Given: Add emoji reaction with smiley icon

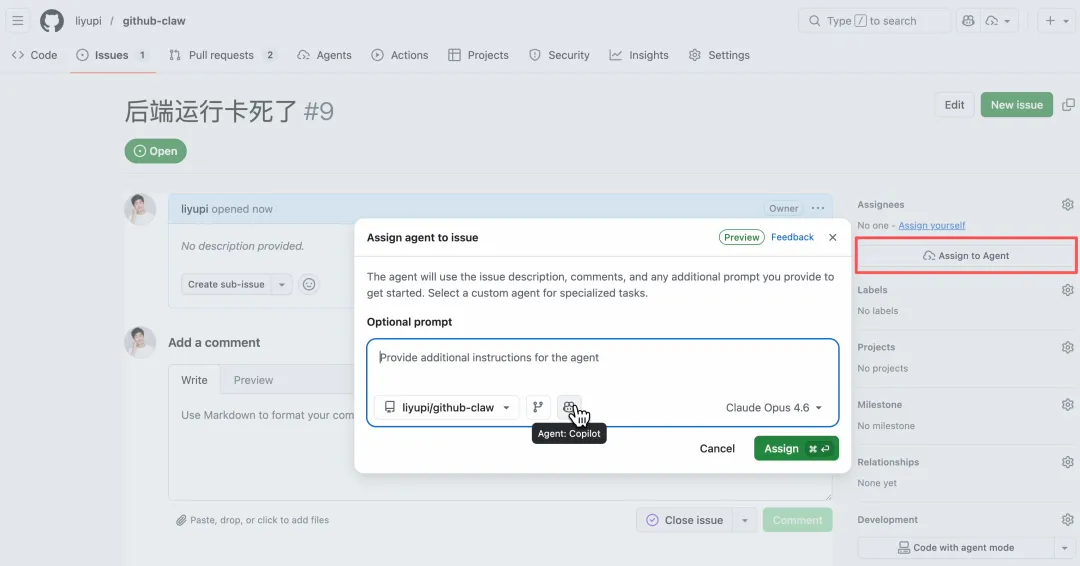Looking at the screenshot, I should (x=309, y=284).
